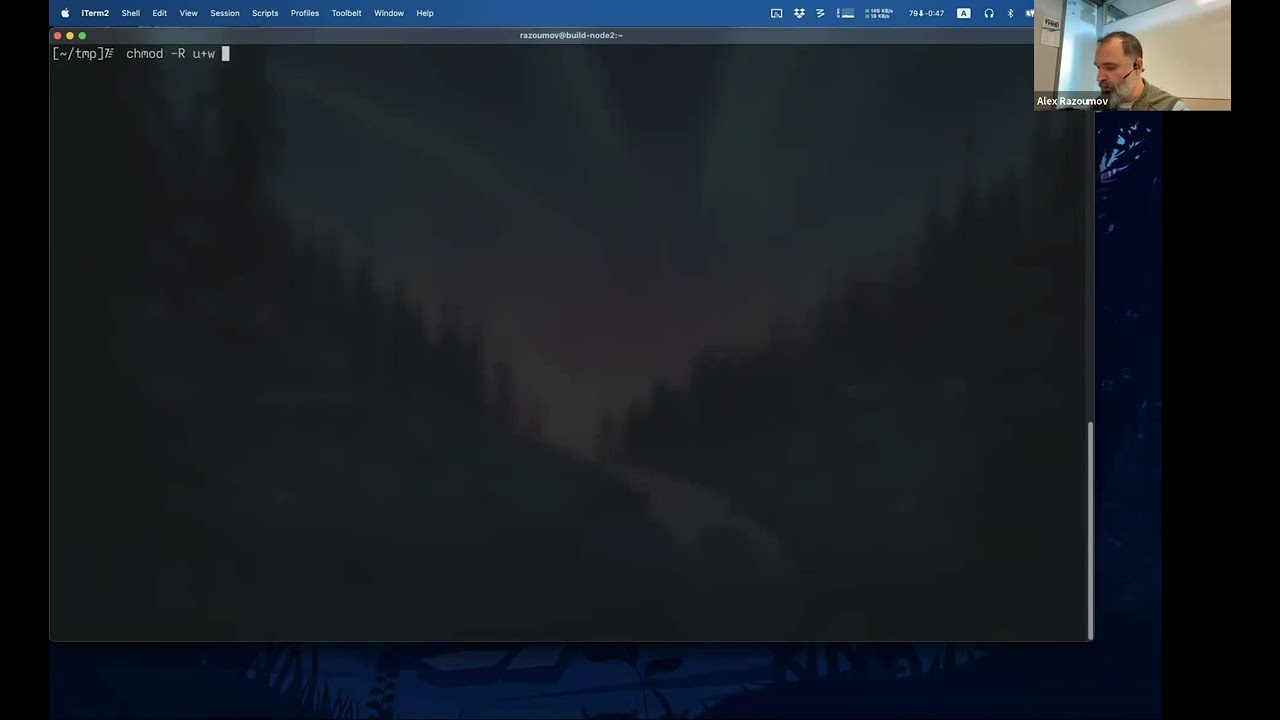
Task: Click the chmod -R u+w command text
Action: 170,54
